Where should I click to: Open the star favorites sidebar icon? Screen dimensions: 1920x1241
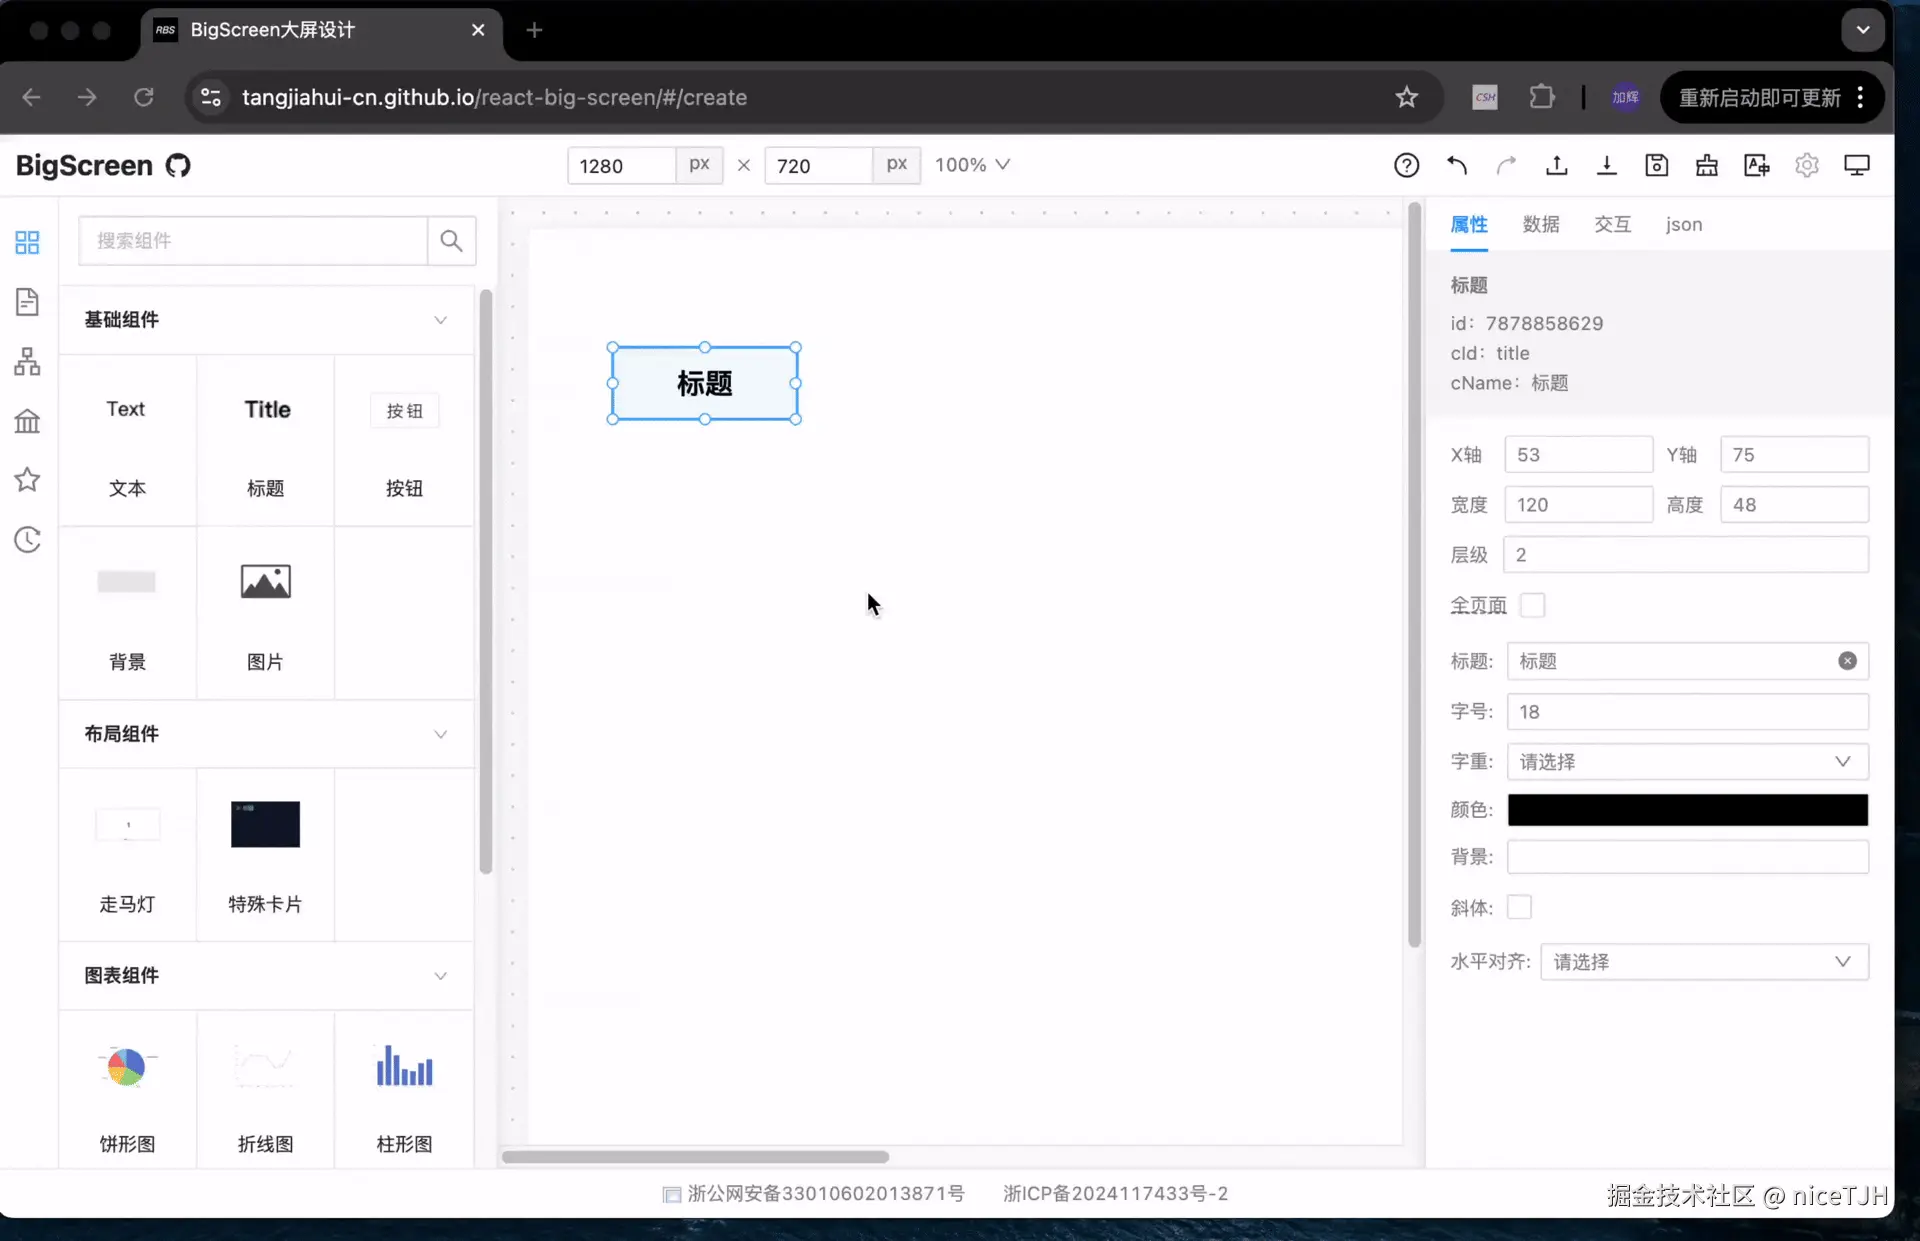pos(27,480)
